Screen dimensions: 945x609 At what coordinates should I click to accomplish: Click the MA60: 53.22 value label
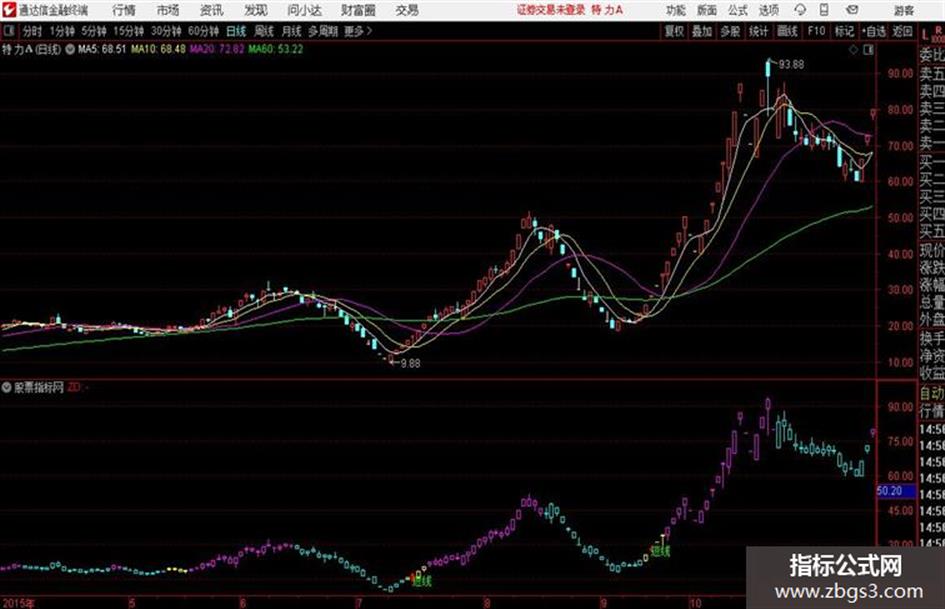coord(276,49)
